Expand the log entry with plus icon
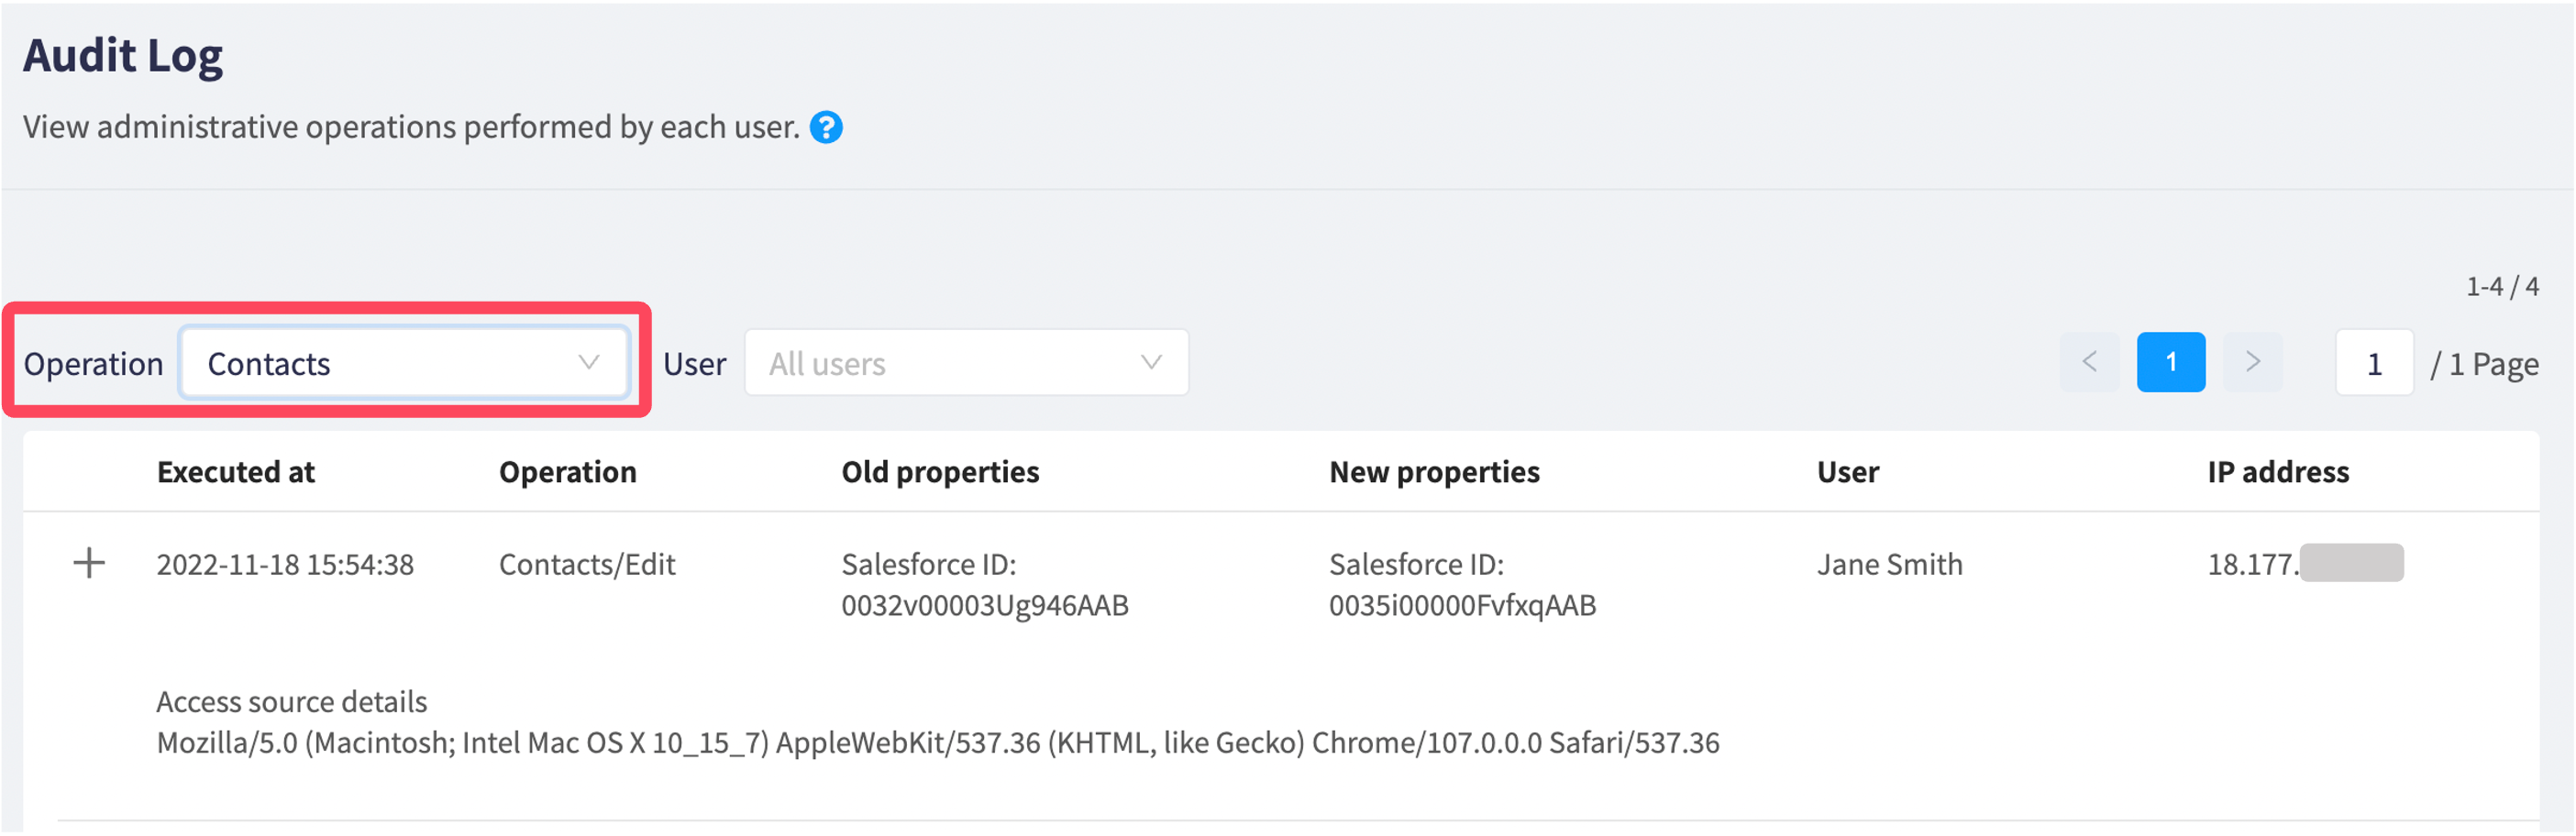The image size is (2576, 836). tap(89, 563)
